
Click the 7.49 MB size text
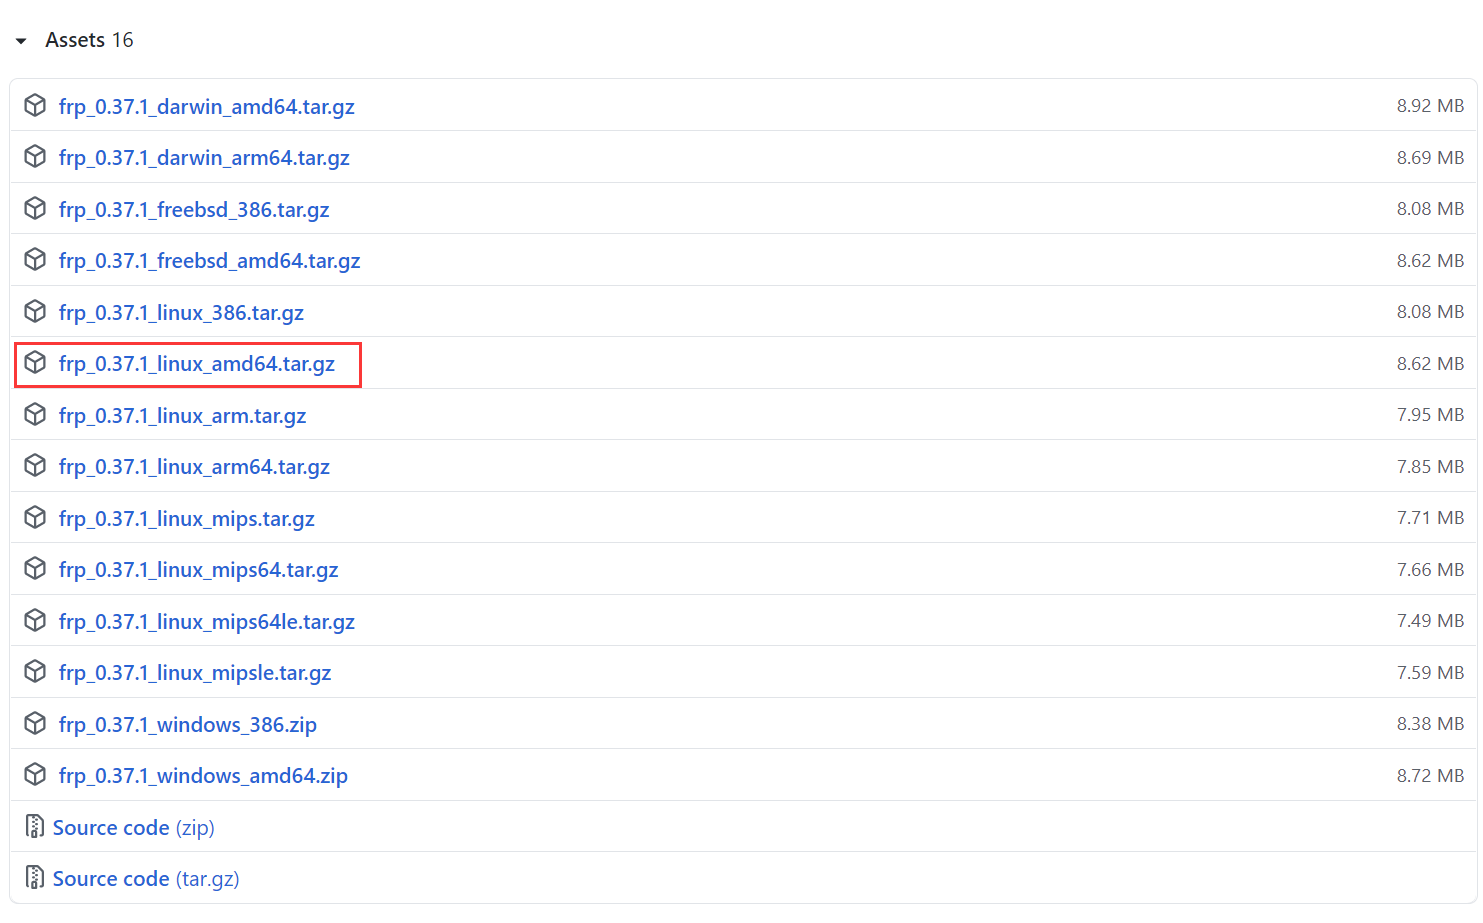point(1430,621)
